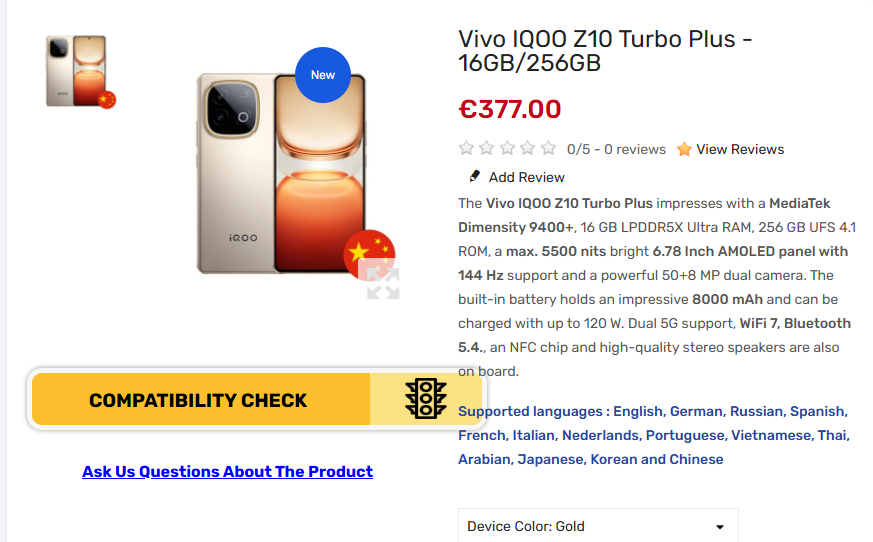This screenshot has width=873, height=542.
Task: Click the main phone product image
Action: tap(280, 175)
